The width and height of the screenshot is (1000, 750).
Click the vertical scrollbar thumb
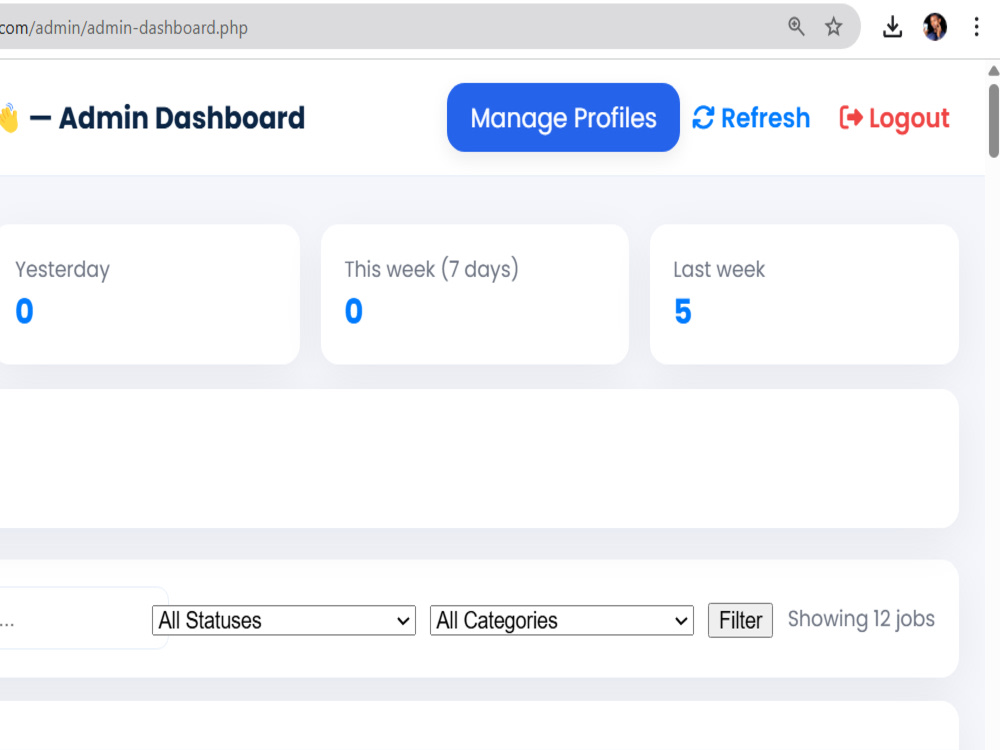(994, 120)
